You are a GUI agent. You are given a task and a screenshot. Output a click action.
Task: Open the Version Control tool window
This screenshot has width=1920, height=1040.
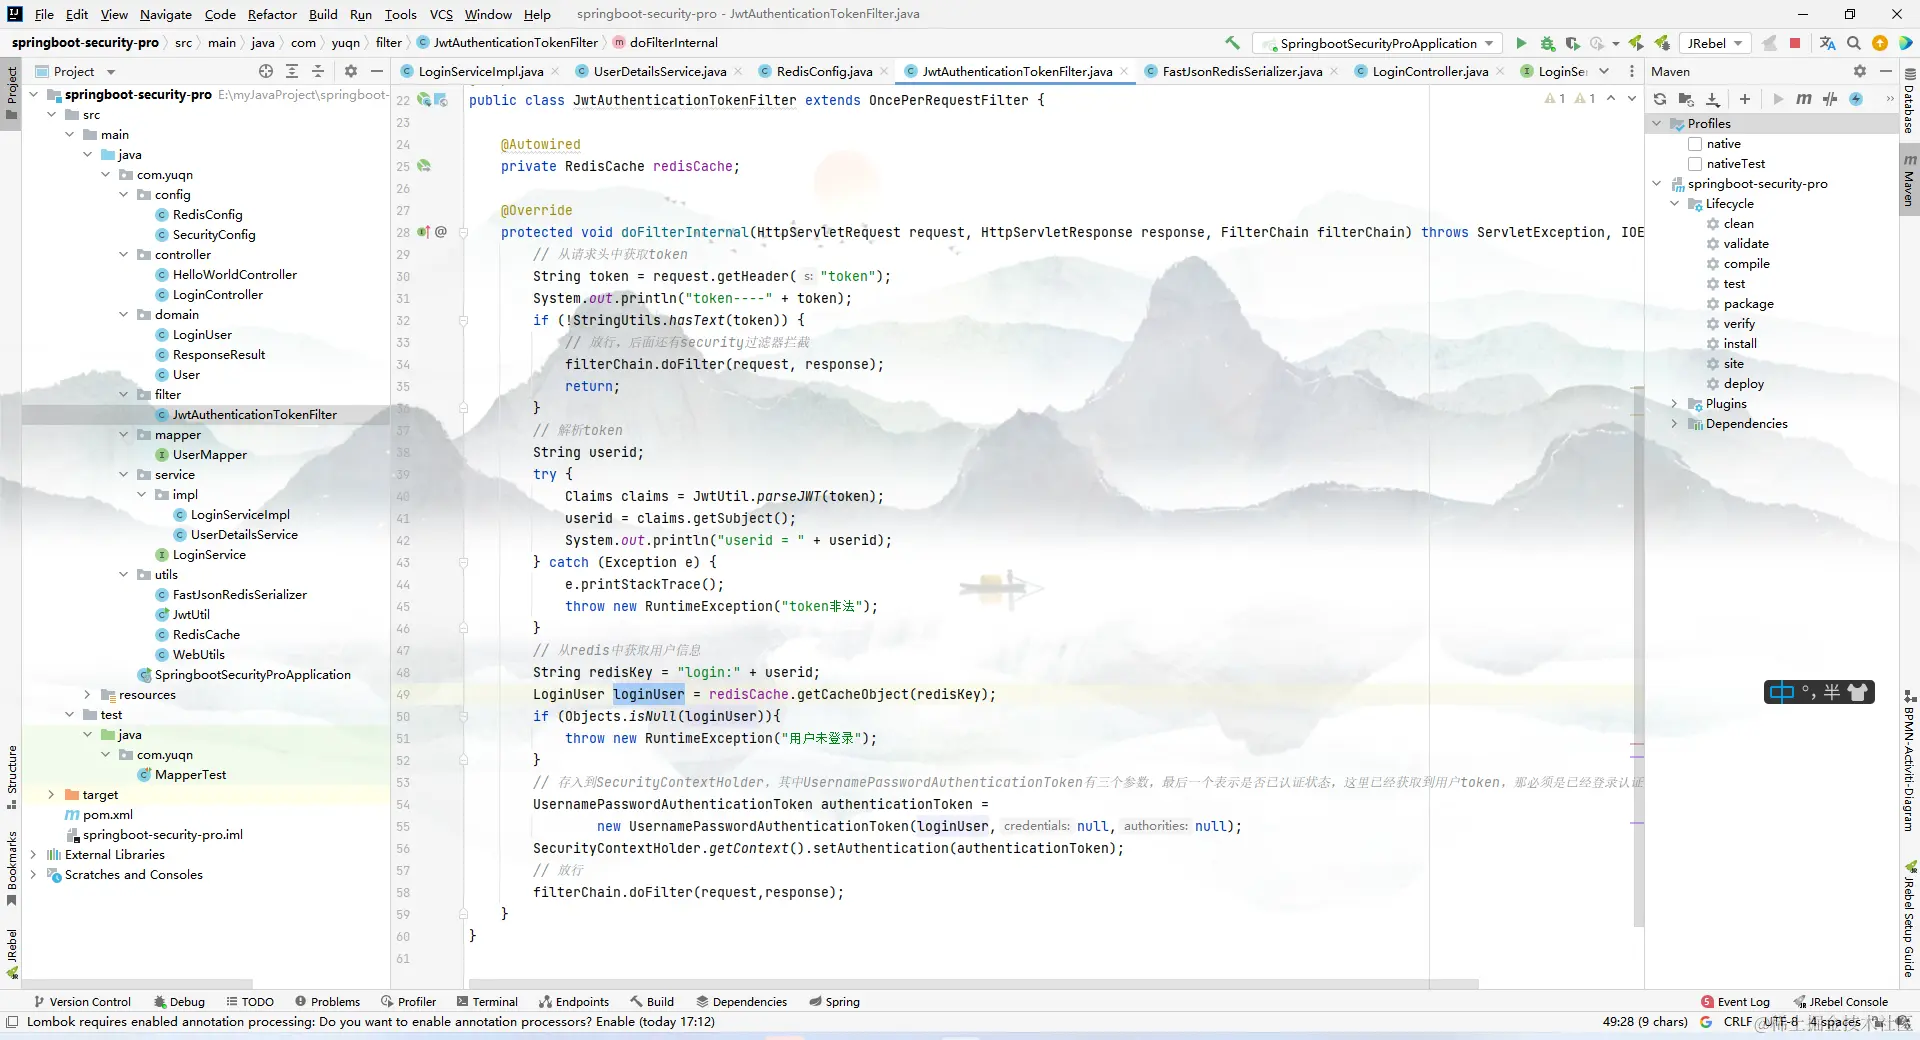82,1002
